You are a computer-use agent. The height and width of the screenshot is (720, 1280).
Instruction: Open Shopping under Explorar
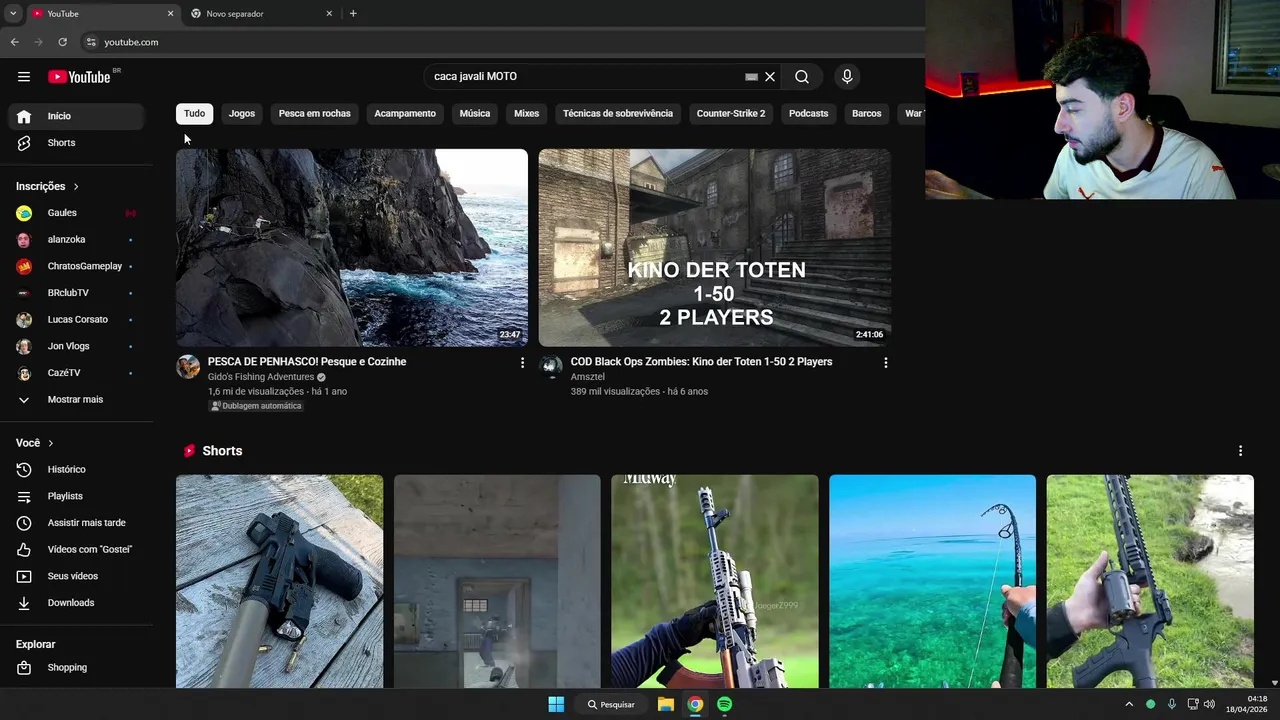pyautogui.click(x=76, y=667)
